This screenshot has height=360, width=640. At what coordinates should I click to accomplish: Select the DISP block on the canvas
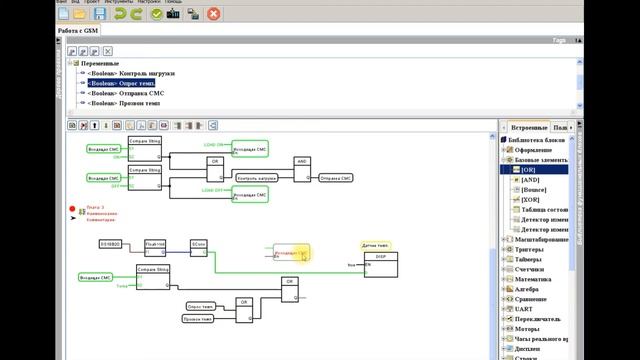pyautogui.click(x=381, y=265)
